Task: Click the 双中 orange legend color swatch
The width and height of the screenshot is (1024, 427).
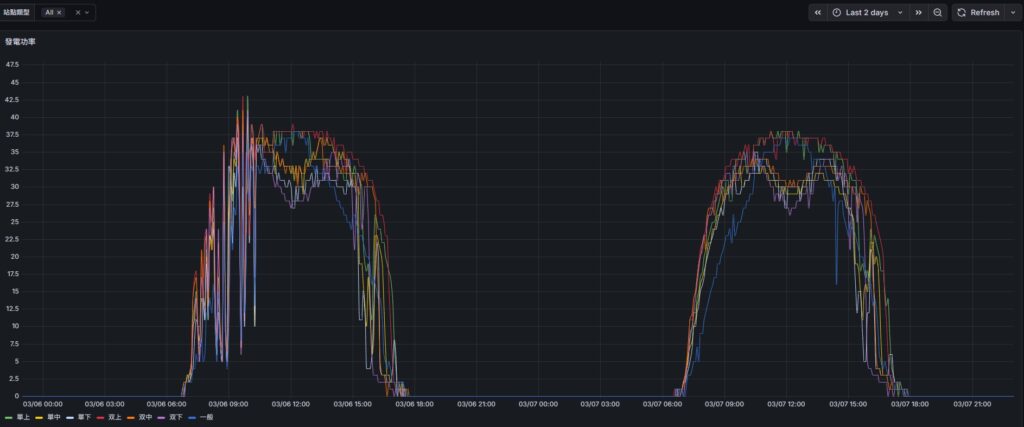Action: 131,417
